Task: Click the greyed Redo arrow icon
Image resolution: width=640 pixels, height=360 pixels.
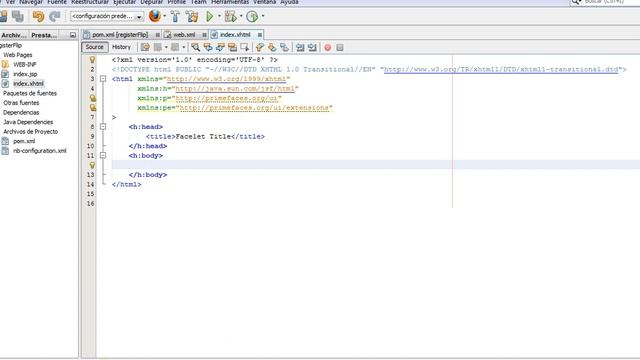Action: [54, 16]
